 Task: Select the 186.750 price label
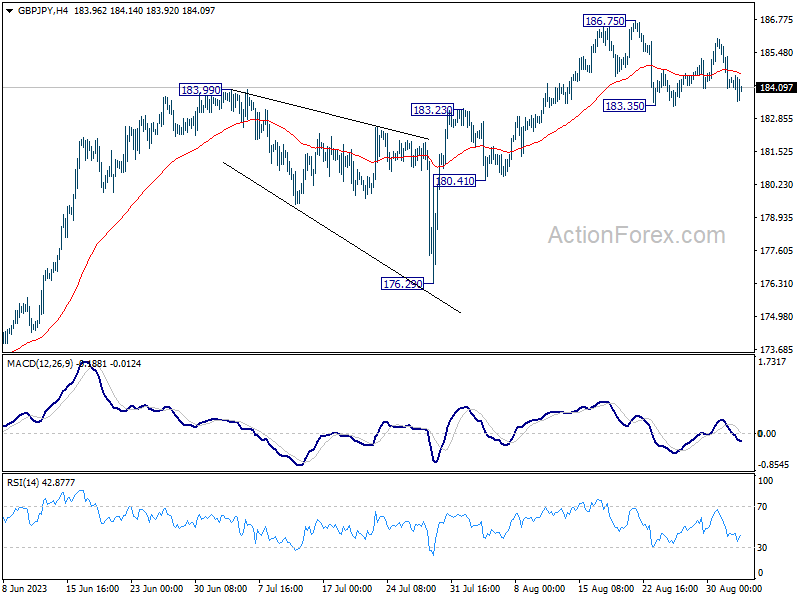click(605, 21)
